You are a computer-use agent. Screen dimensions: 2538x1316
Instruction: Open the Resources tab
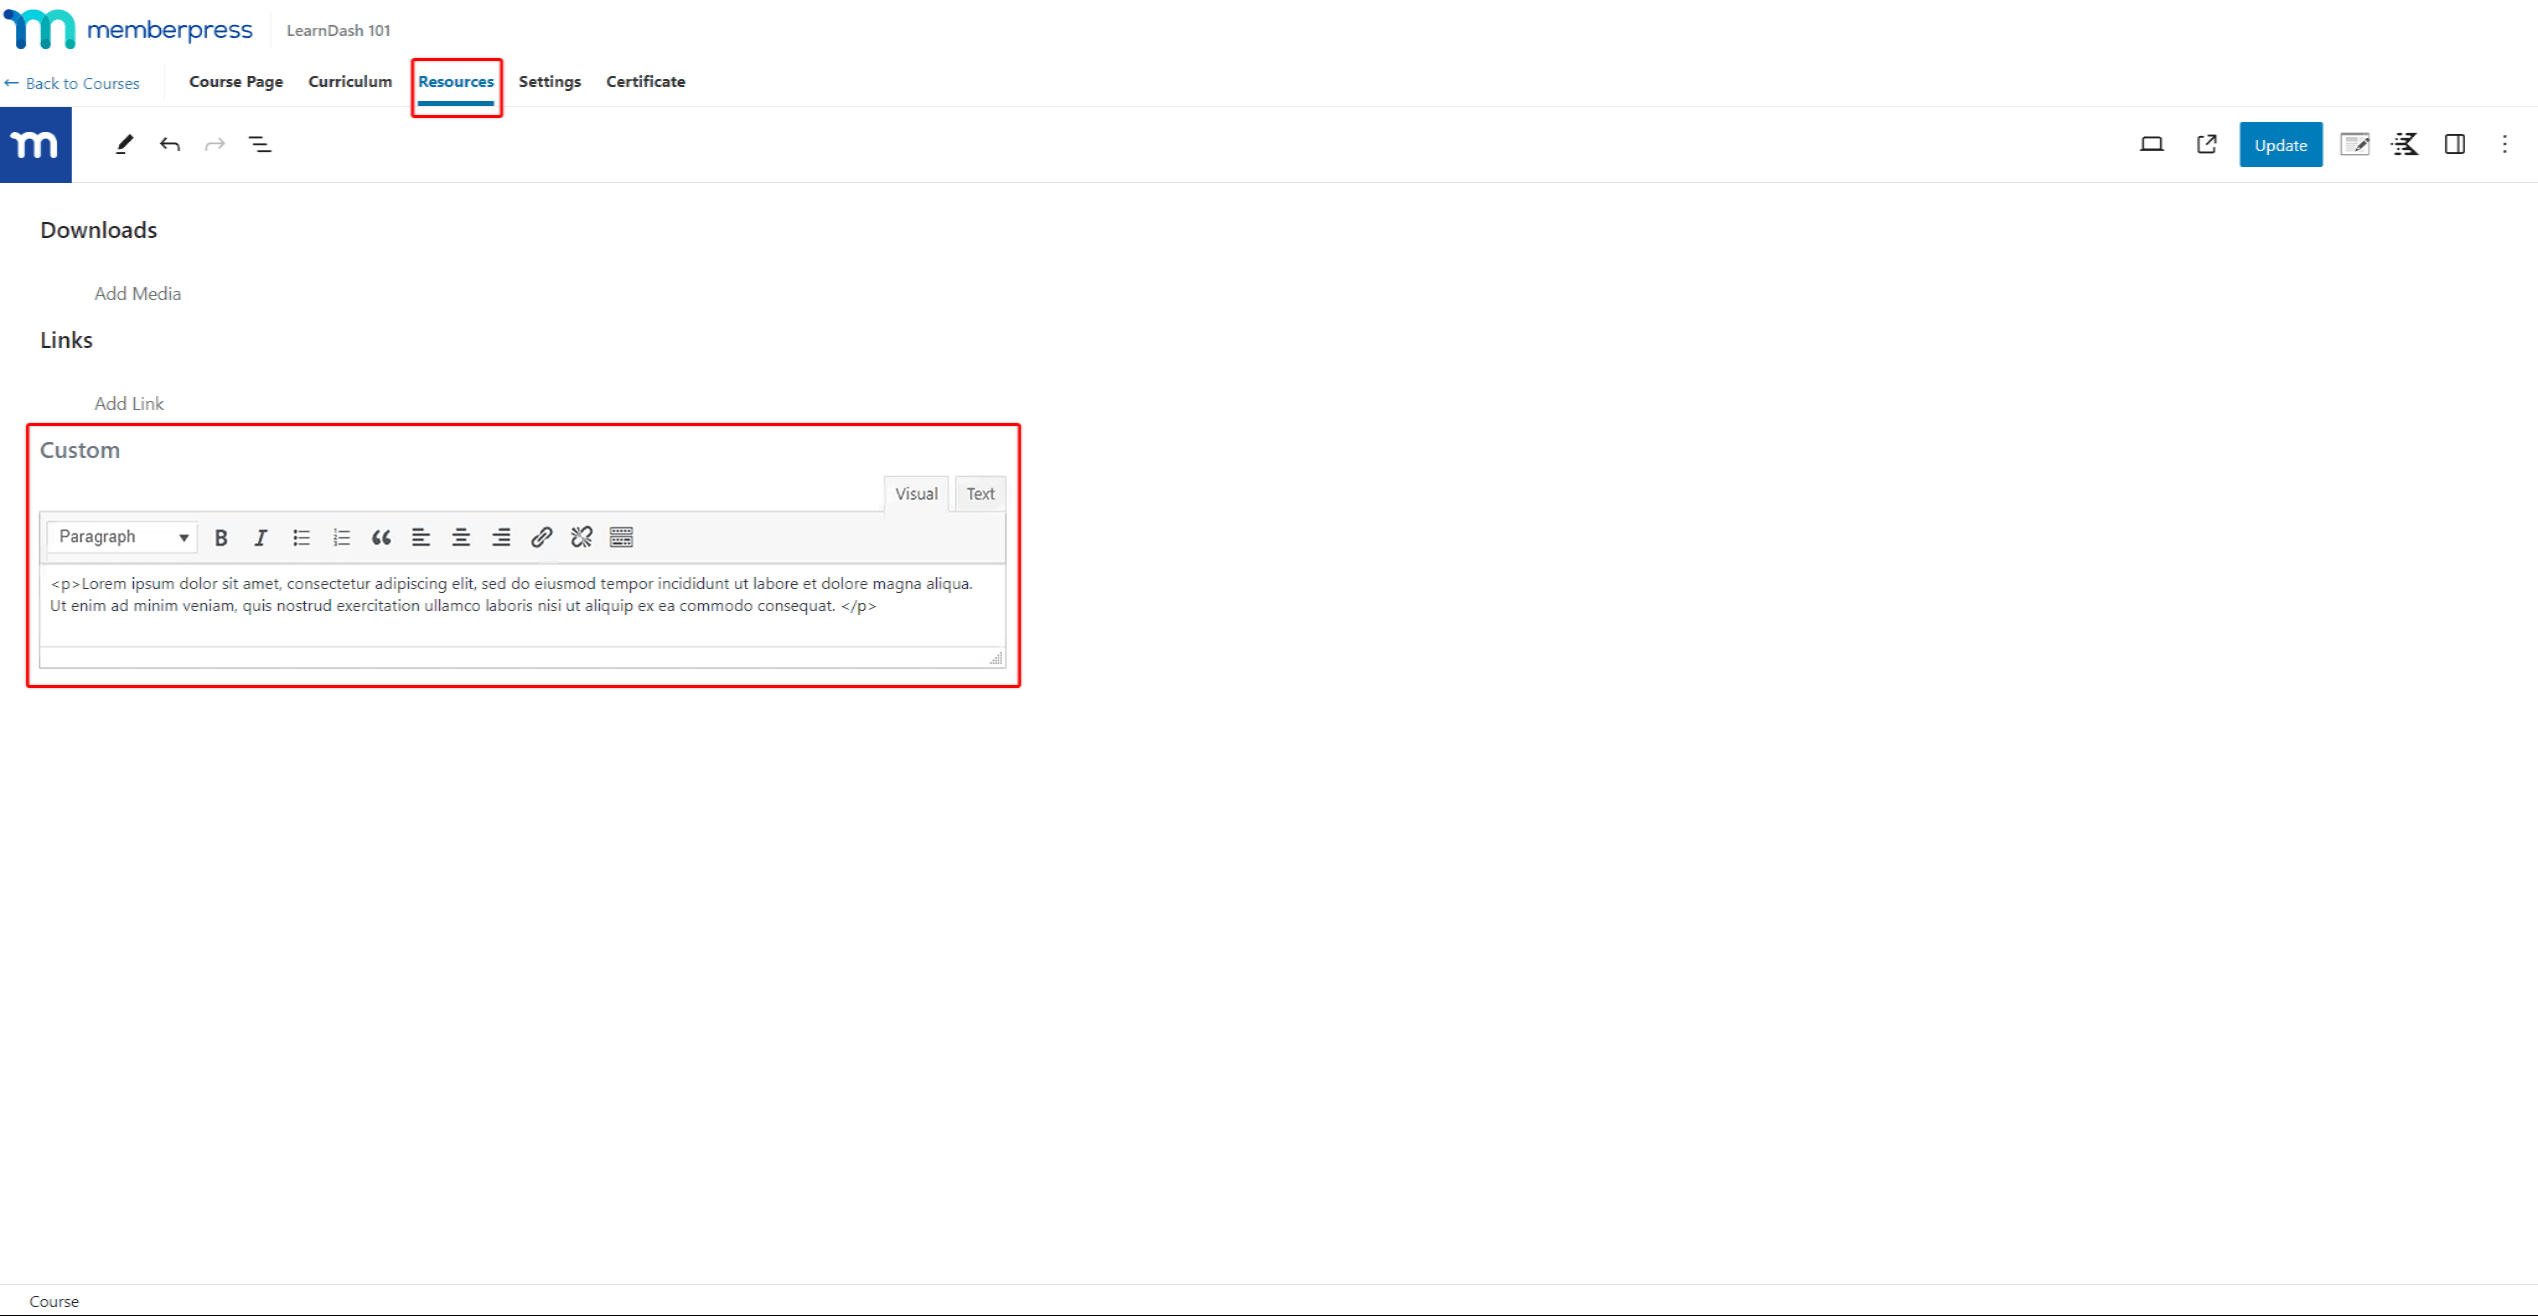click(455, 81)
